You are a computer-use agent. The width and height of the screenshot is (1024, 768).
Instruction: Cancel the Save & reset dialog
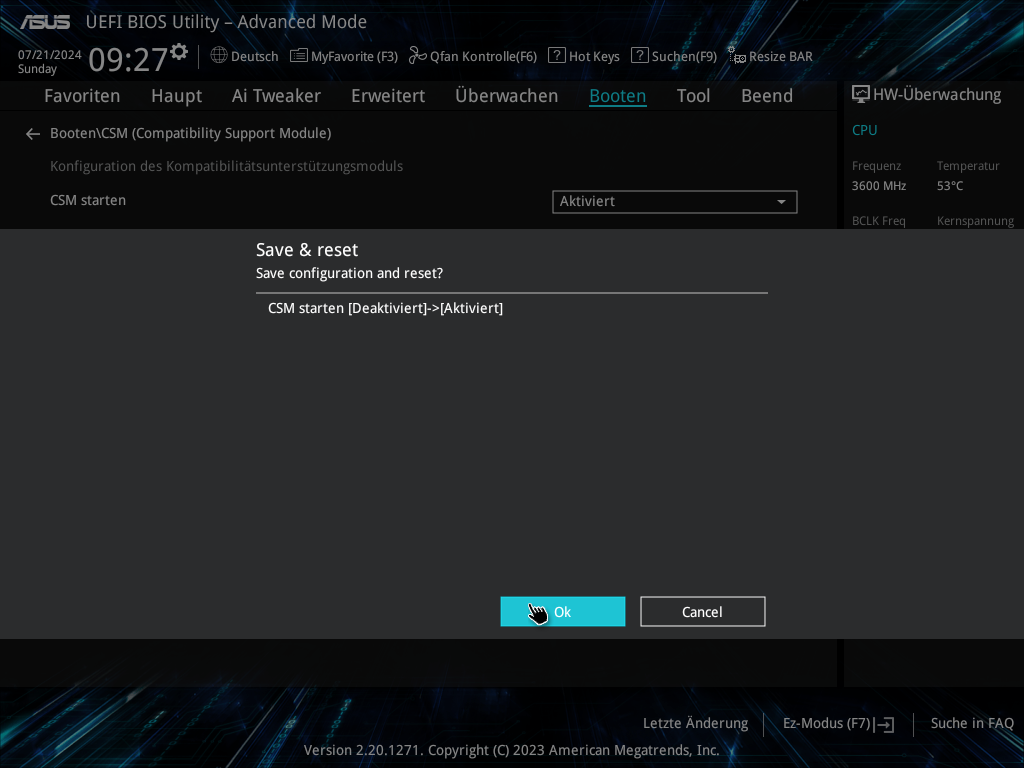[703, 611]
